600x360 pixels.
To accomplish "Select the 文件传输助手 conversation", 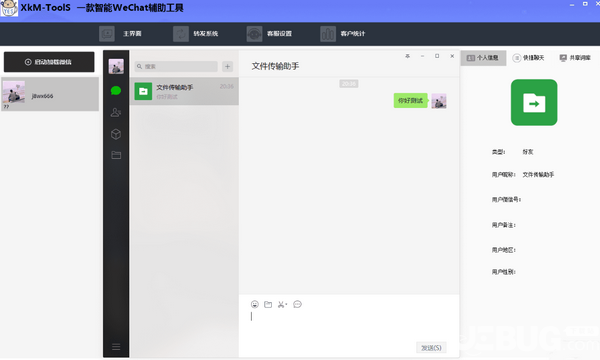I will pyautogui.click(x=184, y=91).
